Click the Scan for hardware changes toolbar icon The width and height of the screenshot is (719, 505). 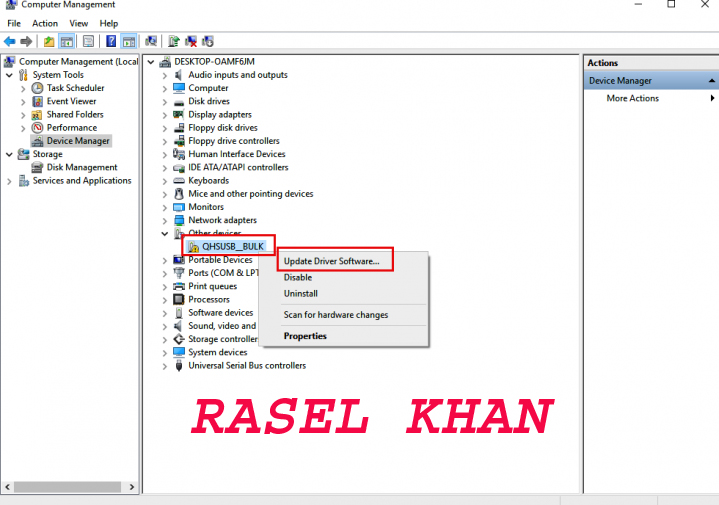[151, 41]
